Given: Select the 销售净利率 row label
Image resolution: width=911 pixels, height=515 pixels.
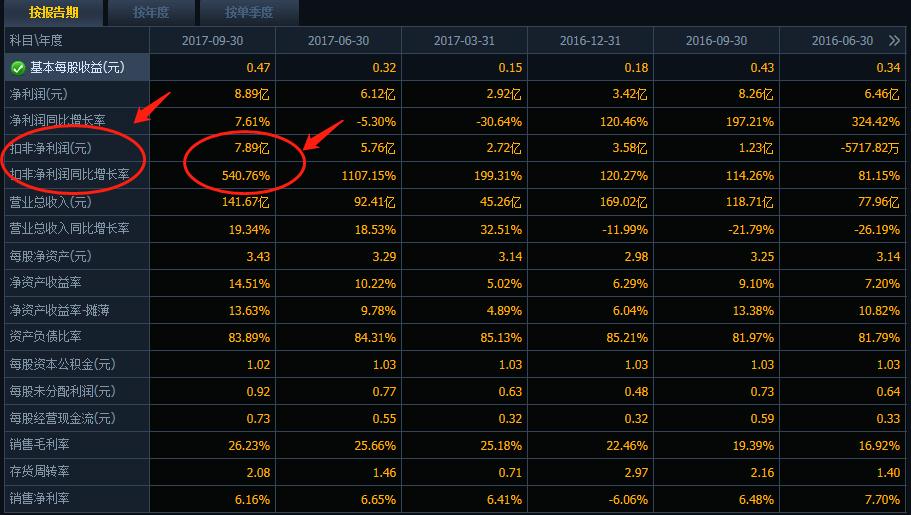Looking at the screenshot, I should (x=40, y=499).
